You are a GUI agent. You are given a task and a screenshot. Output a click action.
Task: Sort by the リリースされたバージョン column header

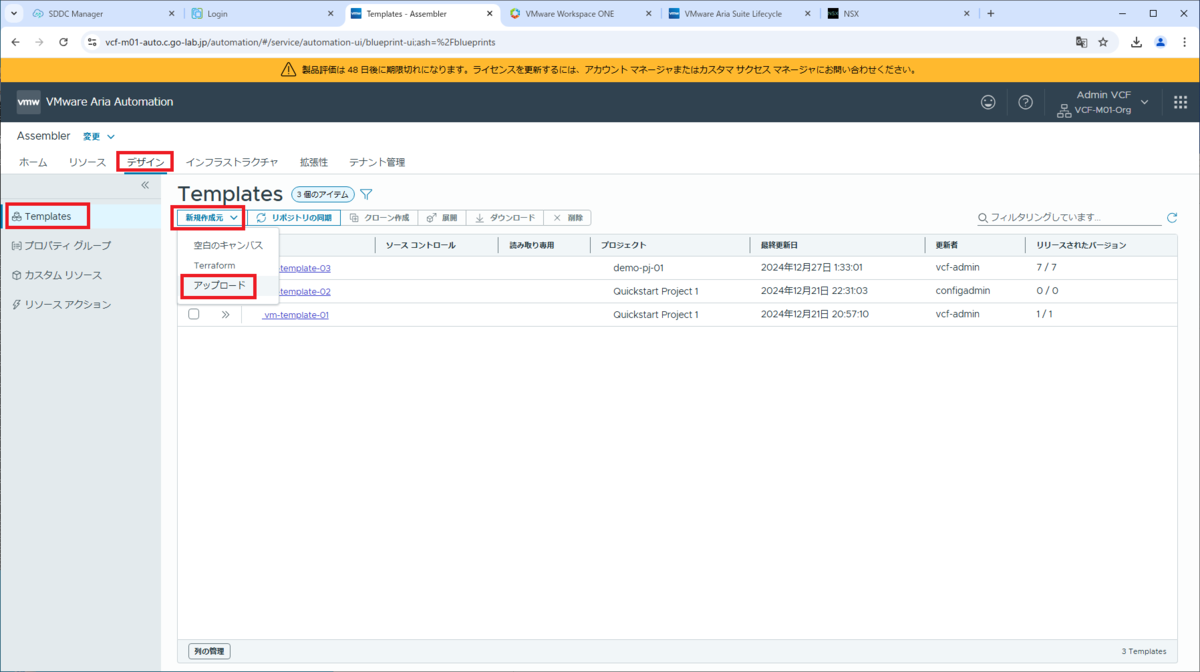pyautogui.click(x=1081, y=245)
